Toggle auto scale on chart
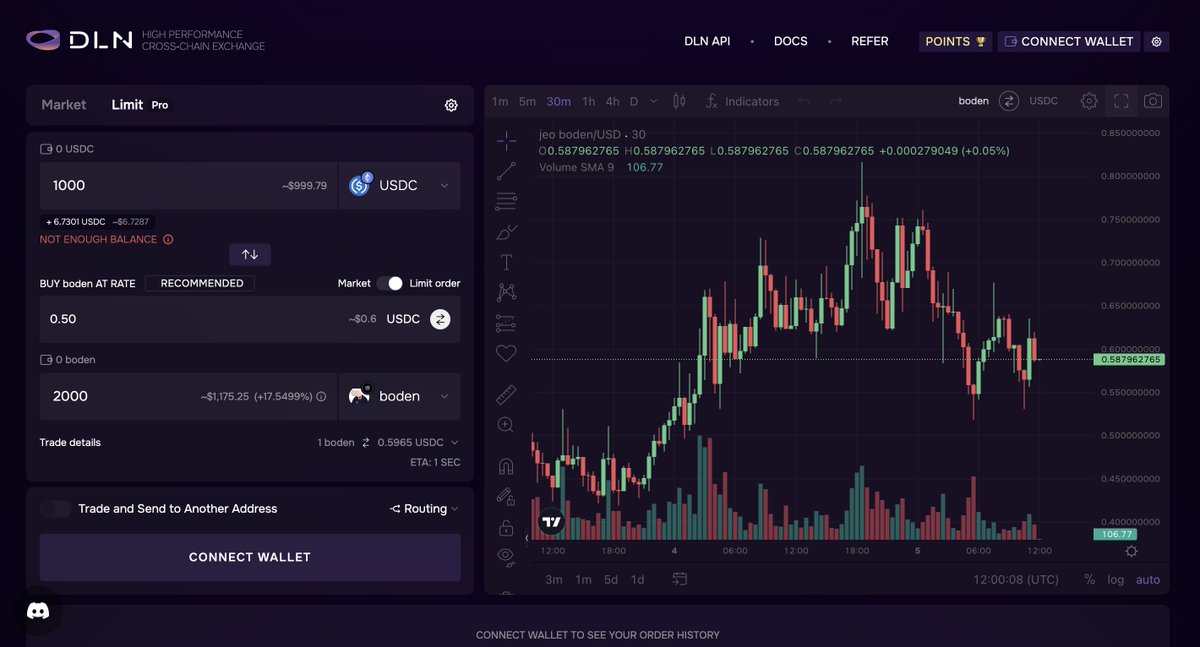The height and width of the screenshot is (647, 1200). [x=1148, y=580]
